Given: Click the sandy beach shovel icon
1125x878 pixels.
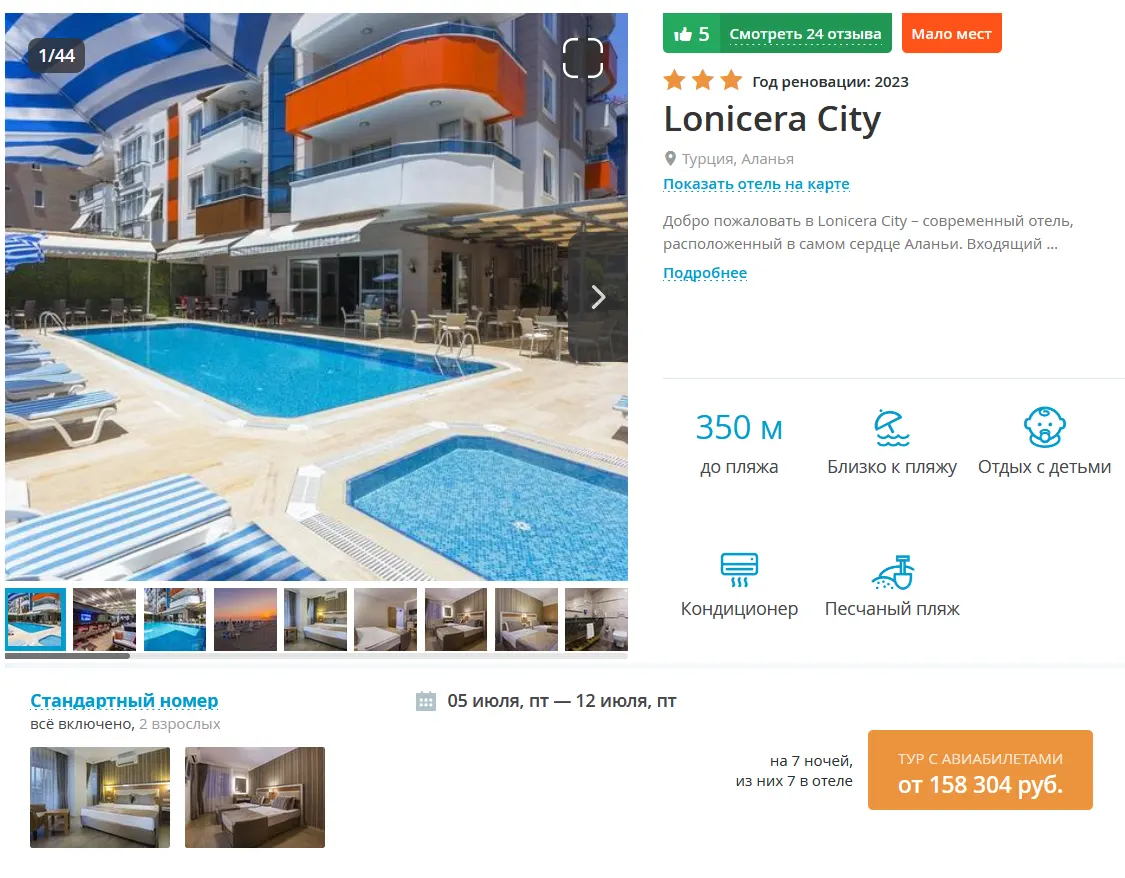Looking at the screenshot, I should [x=893, y=572].
